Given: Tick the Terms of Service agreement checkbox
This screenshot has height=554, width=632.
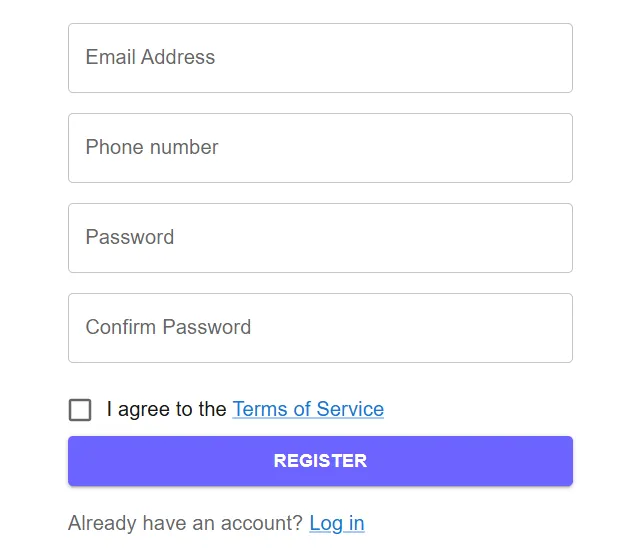Looking at the screenshot, I should (x=80, y=410).
